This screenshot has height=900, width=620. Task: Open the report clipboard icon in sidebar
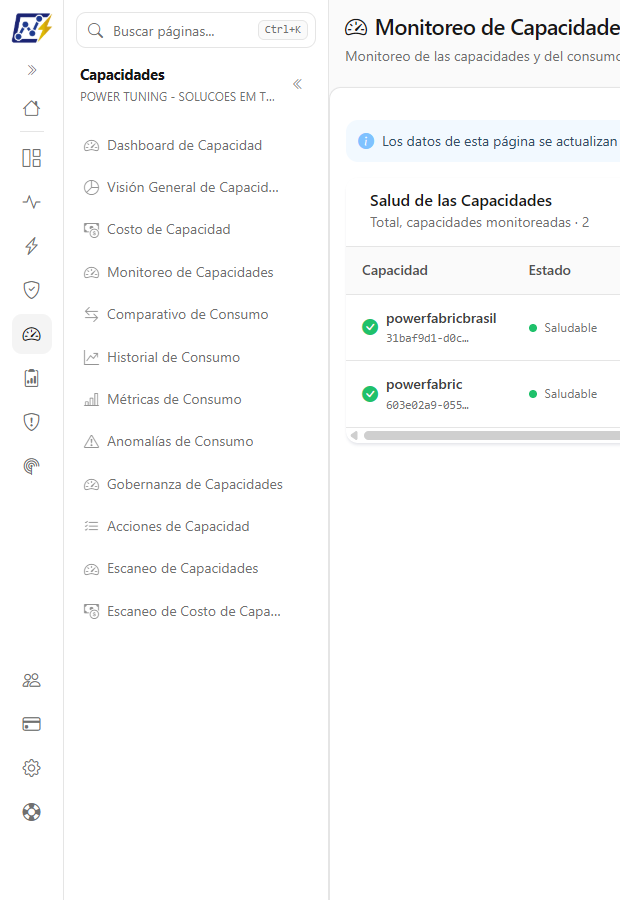(x=32, y=378)
